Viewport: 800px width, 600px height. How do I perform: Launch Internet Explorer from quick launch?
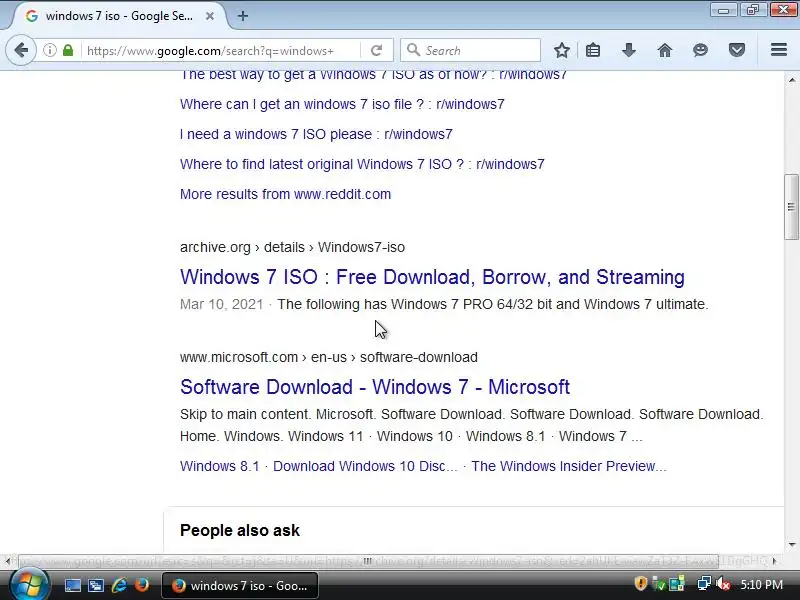click(119, 585)
